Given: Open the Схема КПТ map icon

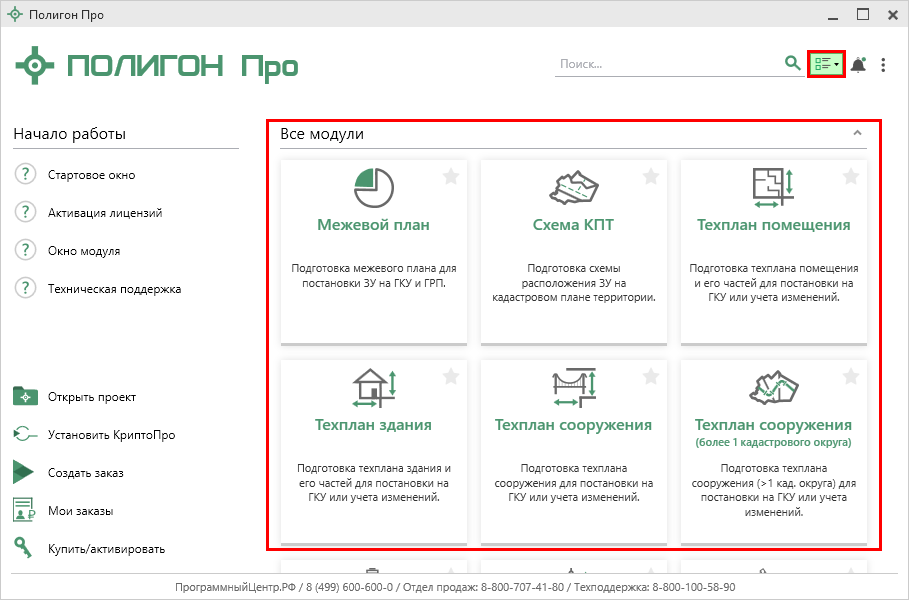Looking at the screenshot, I should pos(573,187).
